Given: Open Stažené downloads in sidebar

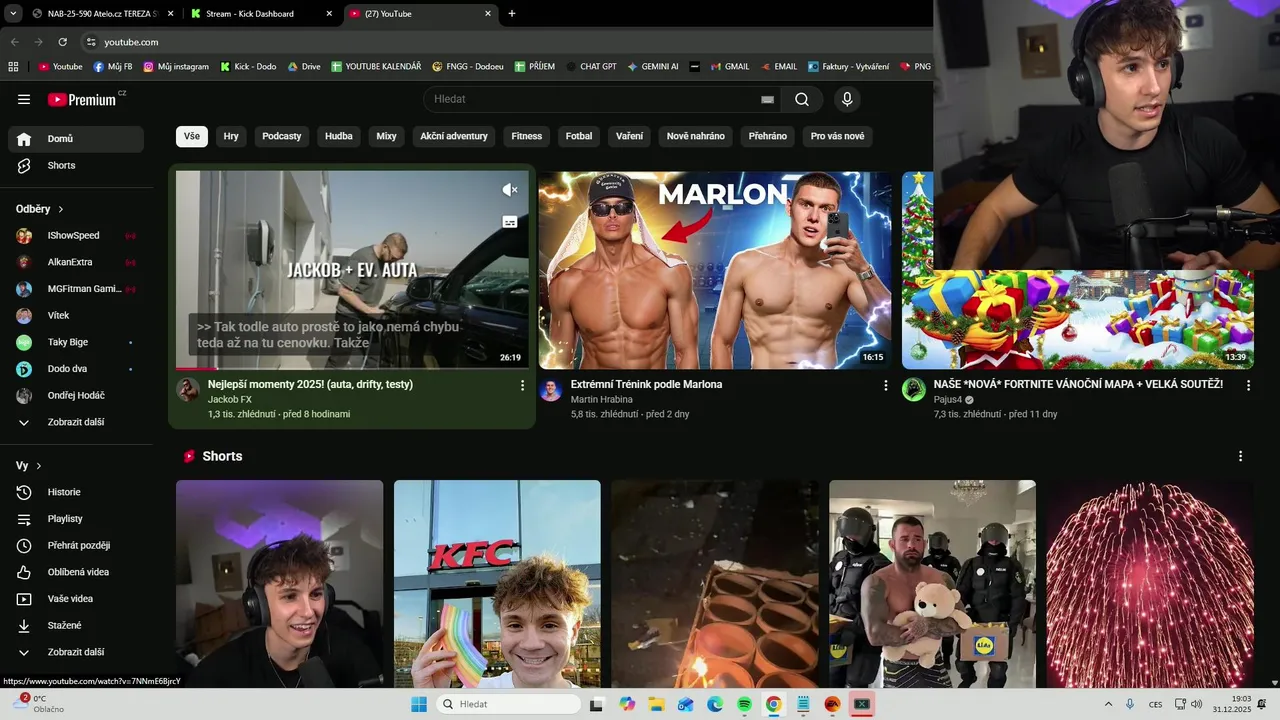Looking at the screenshot, I should (x=76, y=625).
